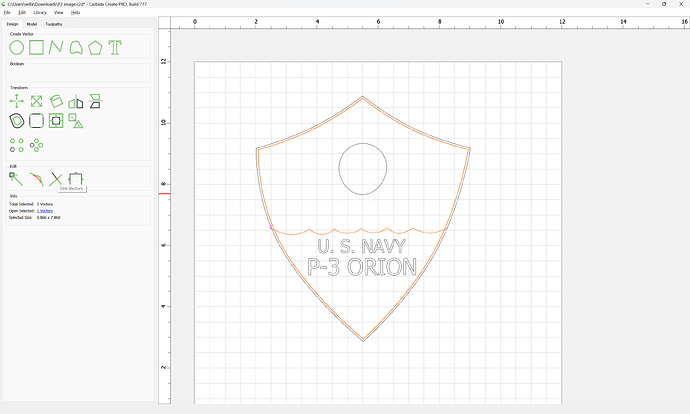Select the Rectangle vector tool
The height and width of the screenshot is (414, 690).
click(36, 47)
